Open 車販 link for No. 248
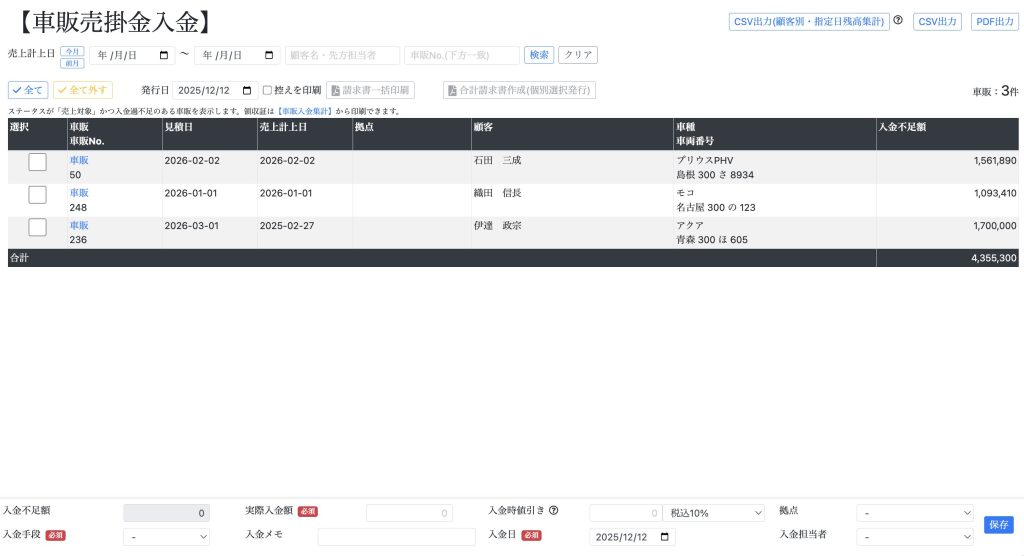 click(x=79, y=193)
